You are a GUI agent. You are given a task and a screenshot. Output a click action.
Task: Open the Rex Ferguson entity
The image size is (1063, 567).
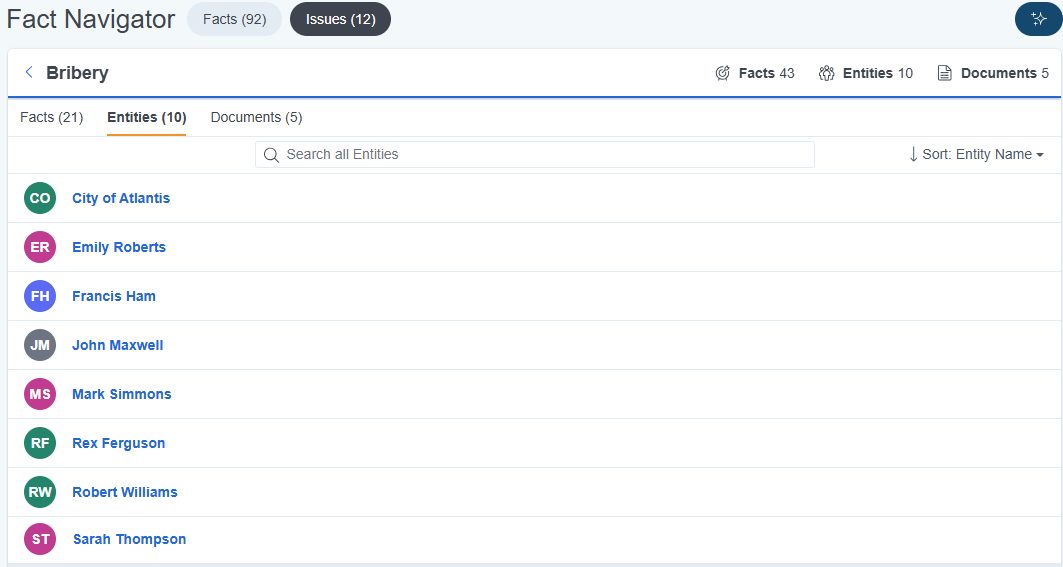119,443
